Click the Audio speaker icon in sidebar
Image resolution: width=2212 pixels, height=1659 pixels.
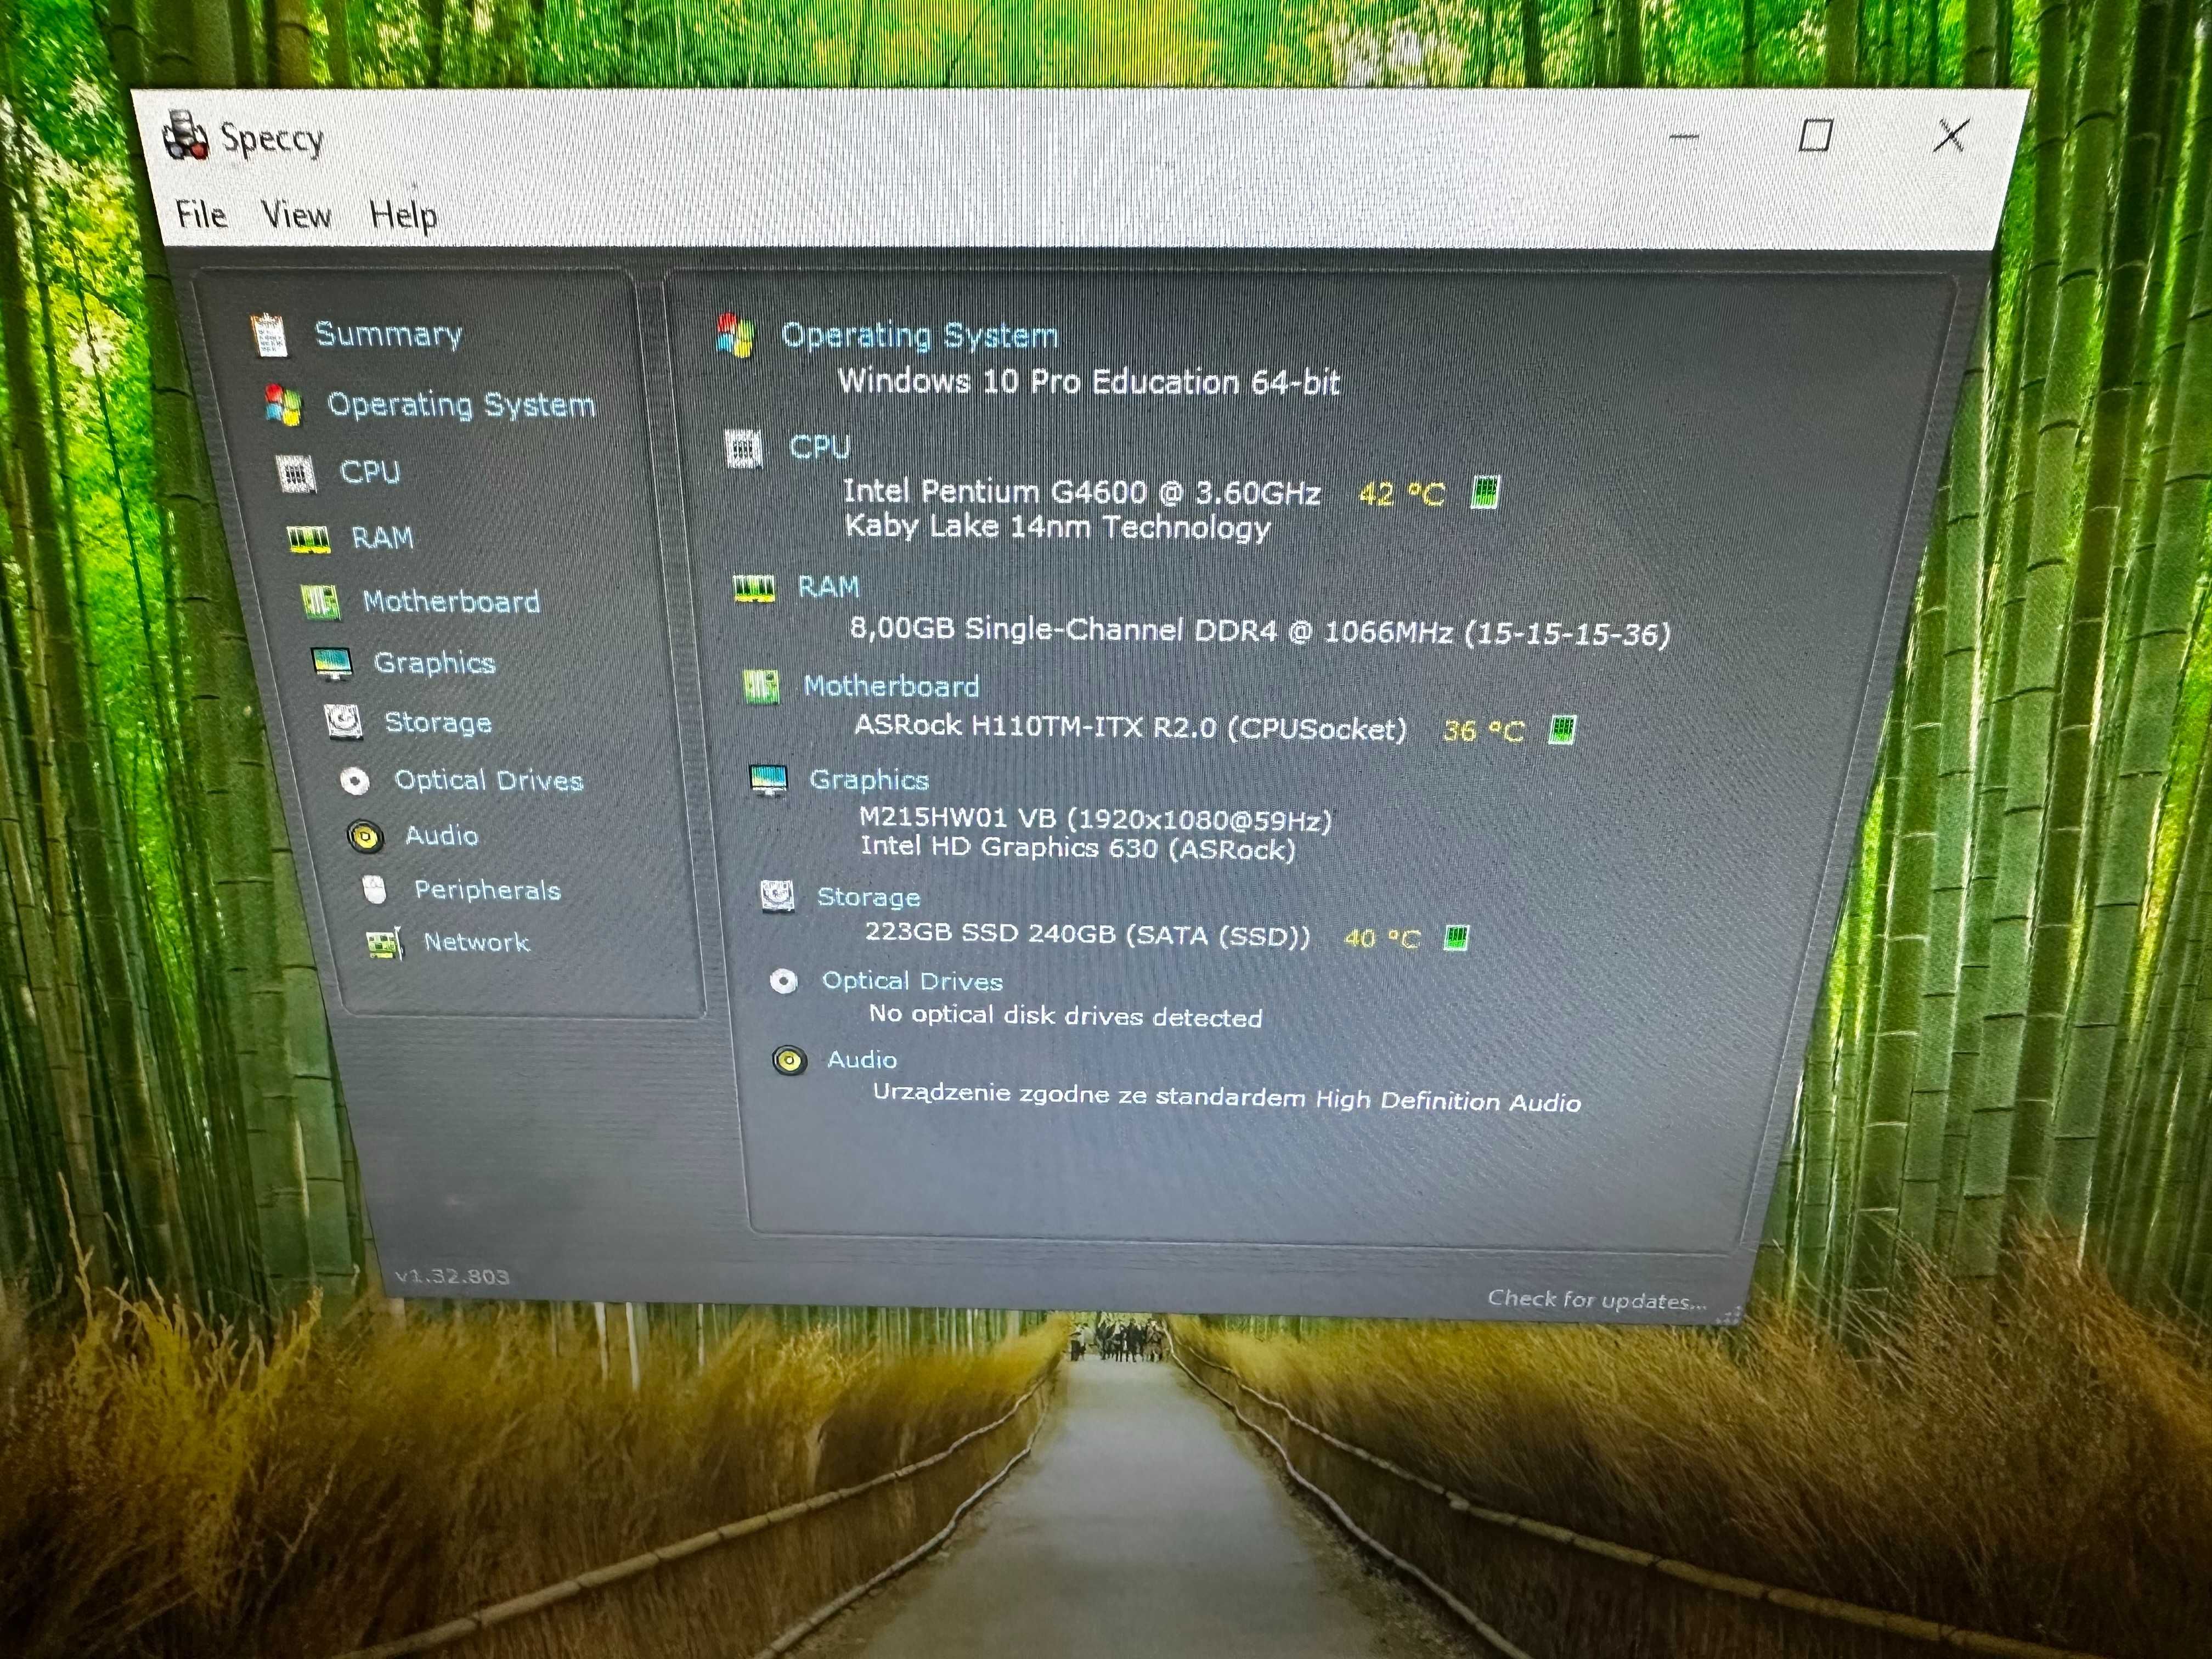pyautogui.click(x=365, y=836)
